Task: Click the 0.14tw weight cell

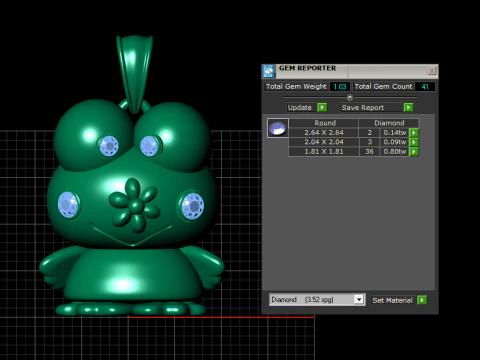Action: 395,133
